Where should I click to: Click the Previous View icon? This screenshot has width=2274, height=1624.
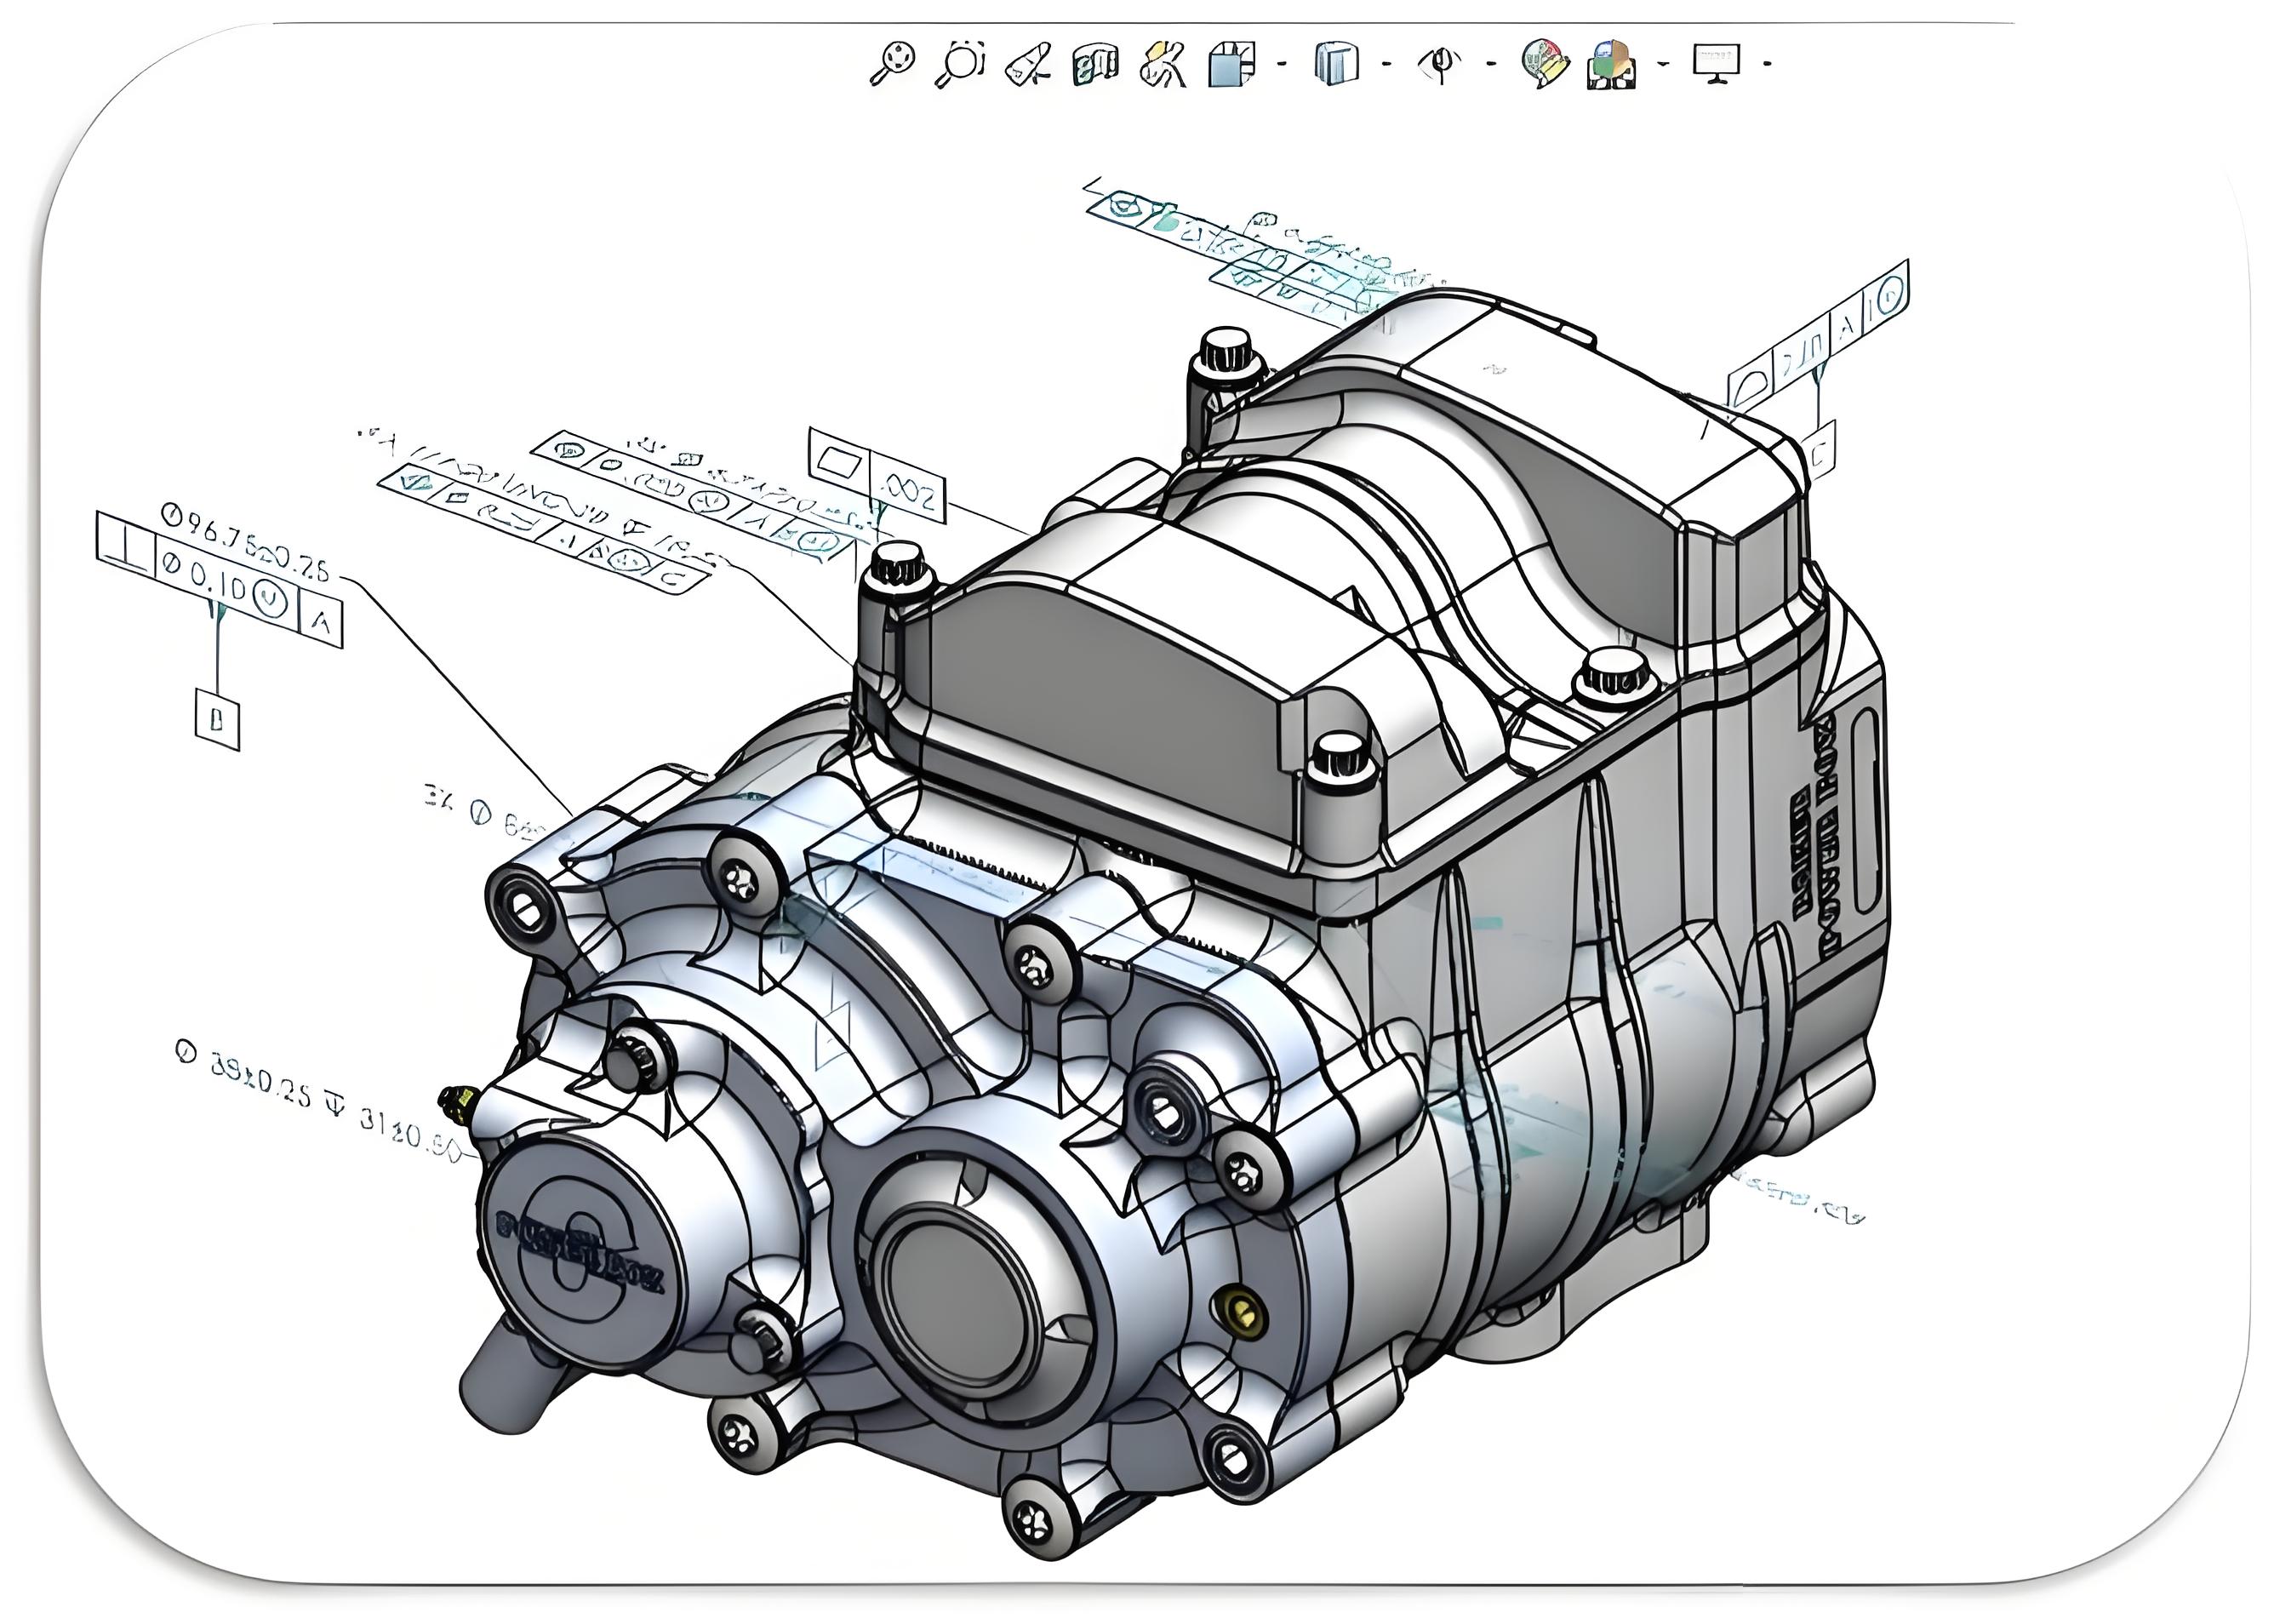(1029, 64)
